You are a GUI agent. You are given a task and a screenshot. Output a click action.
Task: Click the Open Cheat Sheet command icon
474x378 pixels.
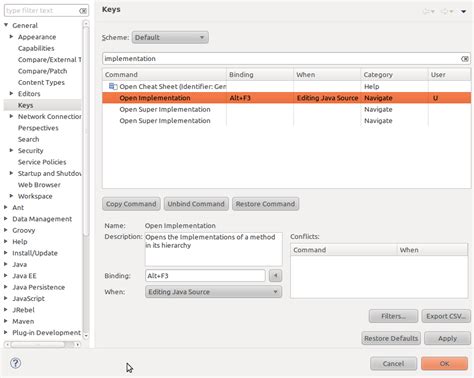pyautogui.click(x=113, y=87)
